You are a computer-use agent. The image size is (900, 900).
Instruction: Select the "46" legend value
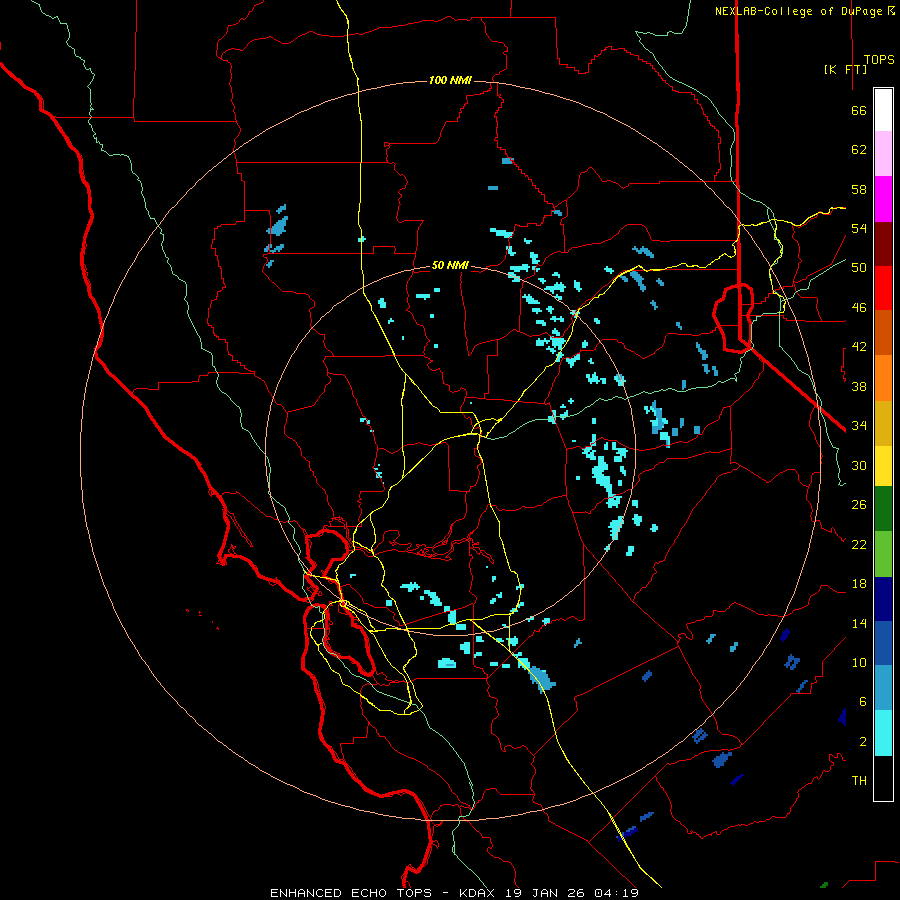[x=859, y=308]
